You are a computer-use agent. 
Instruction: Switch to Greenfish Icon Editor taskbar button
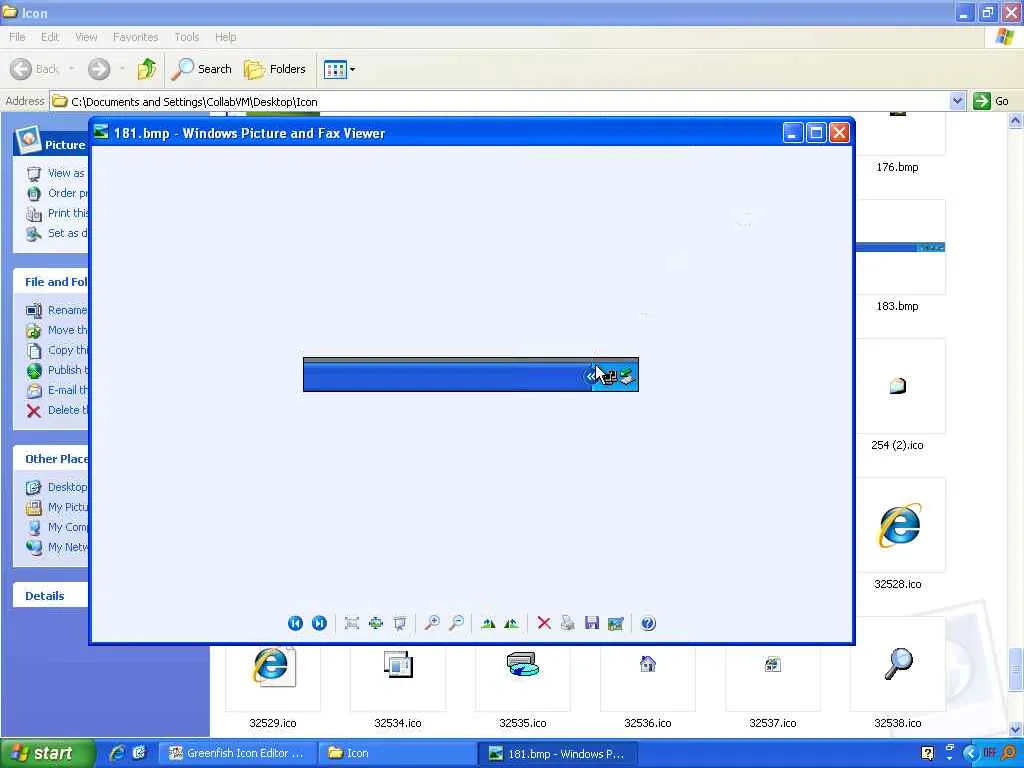(x=238, y=754)
